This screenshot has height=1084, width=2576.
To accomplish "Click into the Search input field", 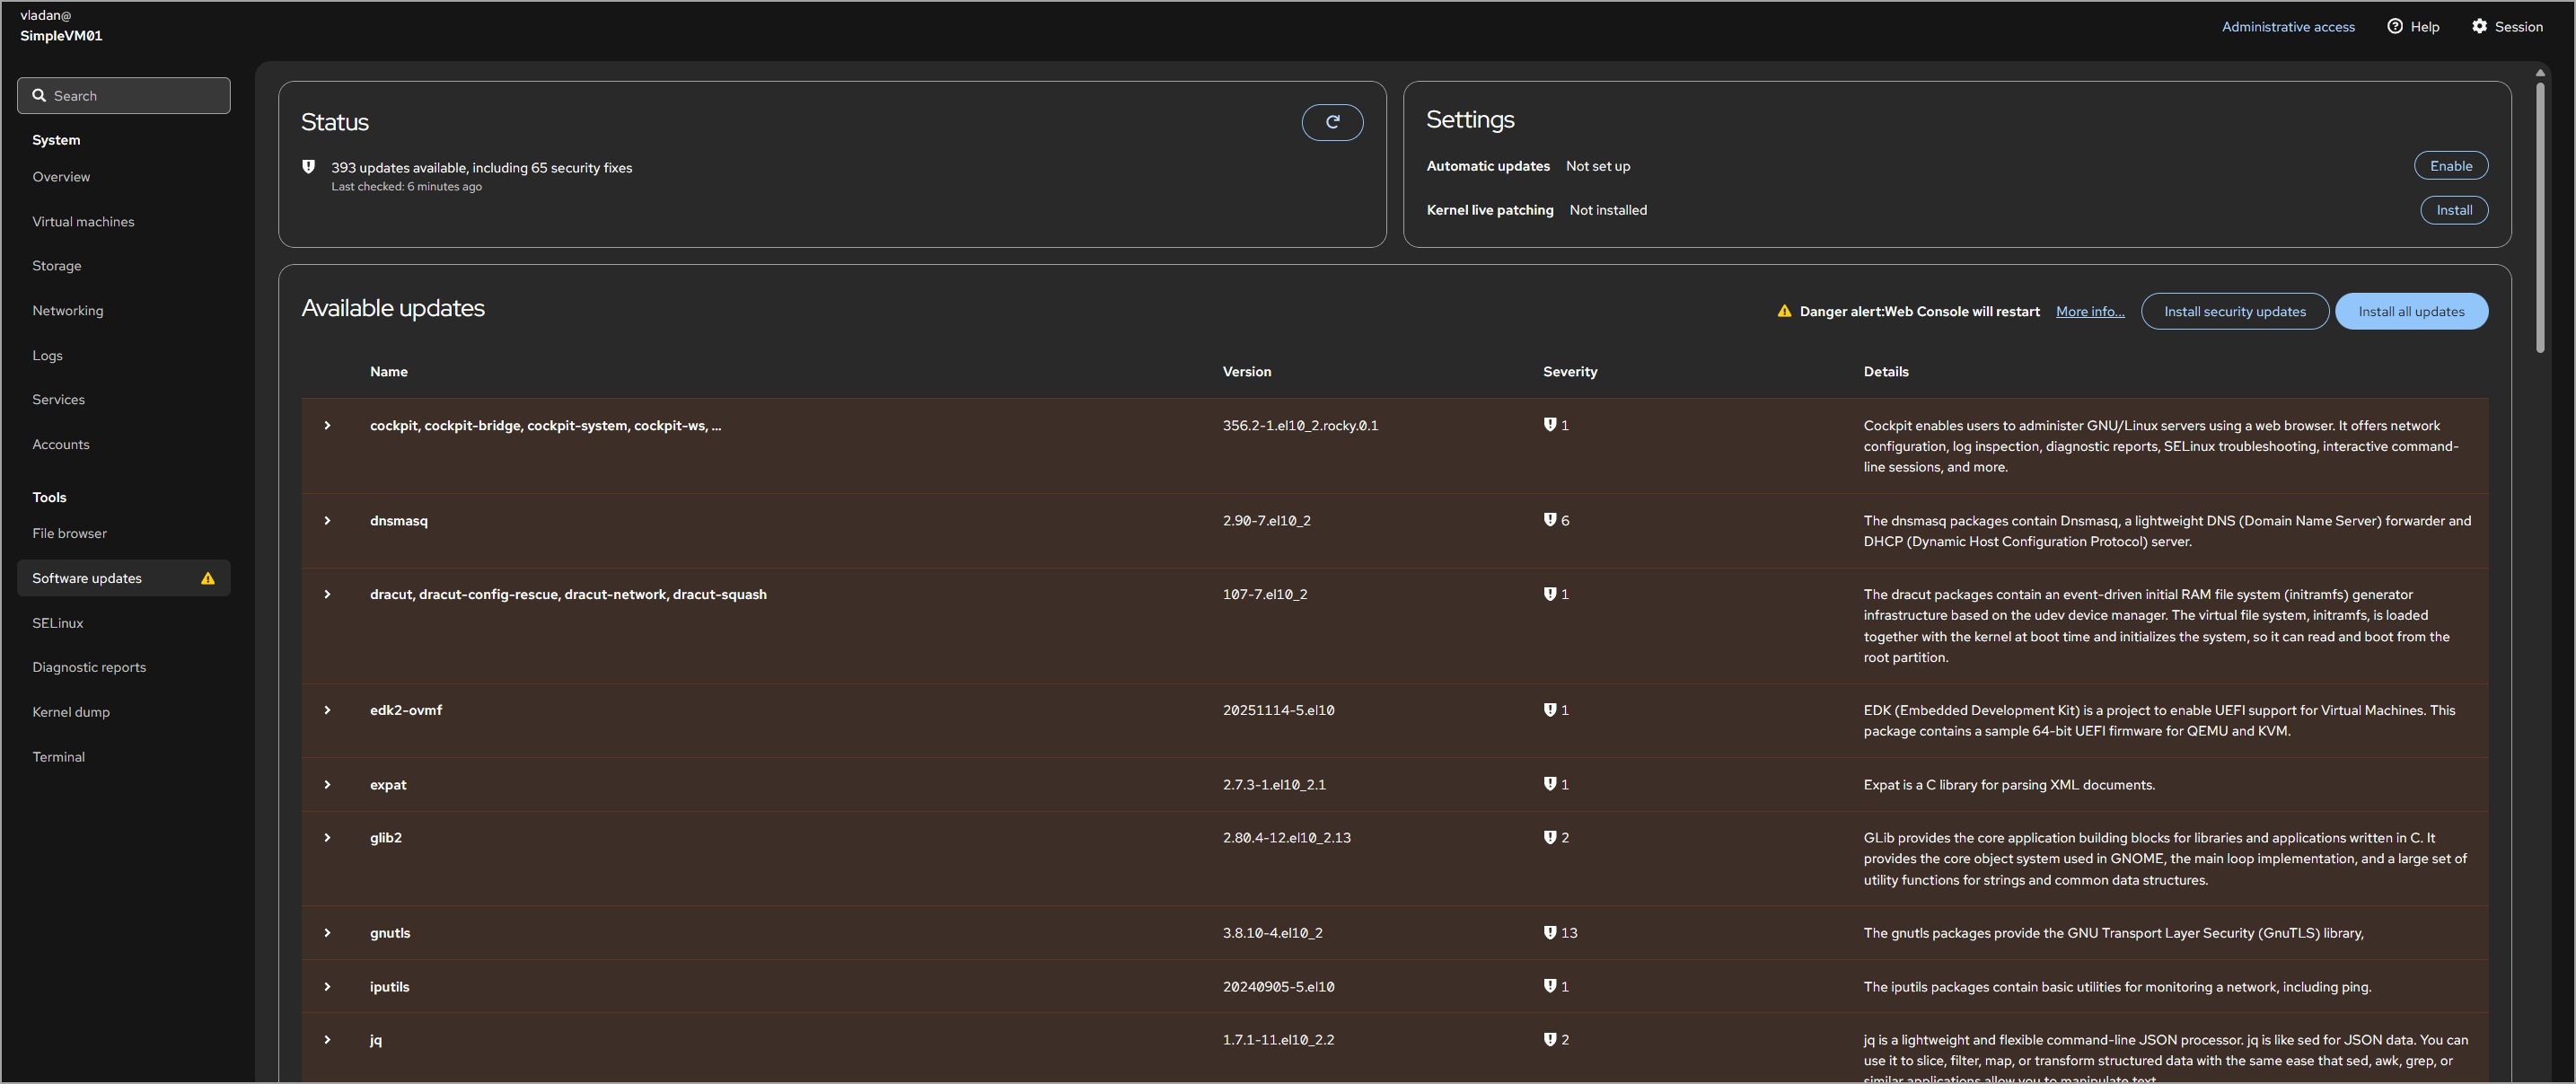I will pyautogui.click(x=124, y=96).
